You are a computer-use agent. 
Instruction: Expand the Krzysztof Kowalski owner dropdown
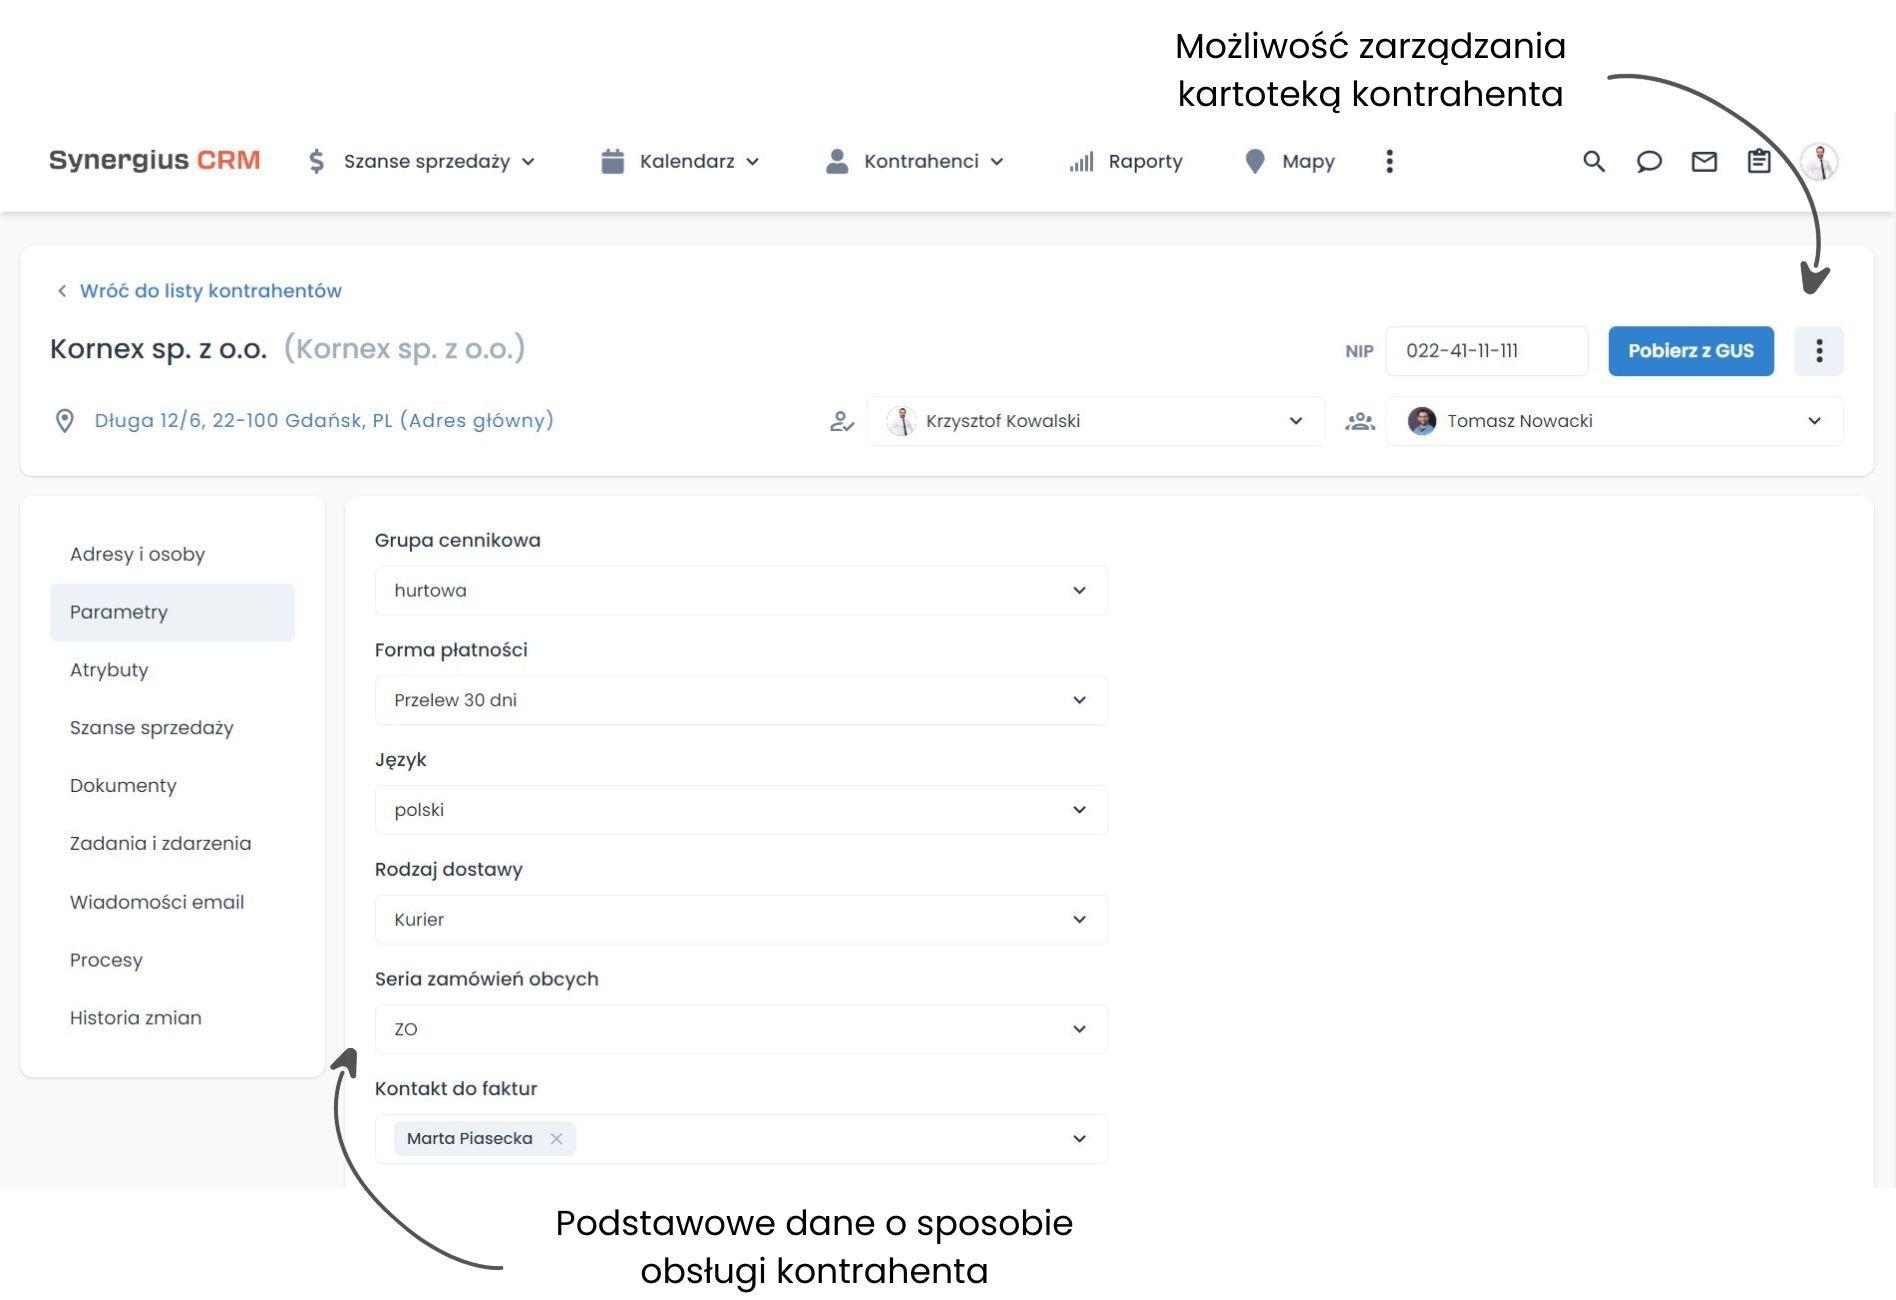1298,421
